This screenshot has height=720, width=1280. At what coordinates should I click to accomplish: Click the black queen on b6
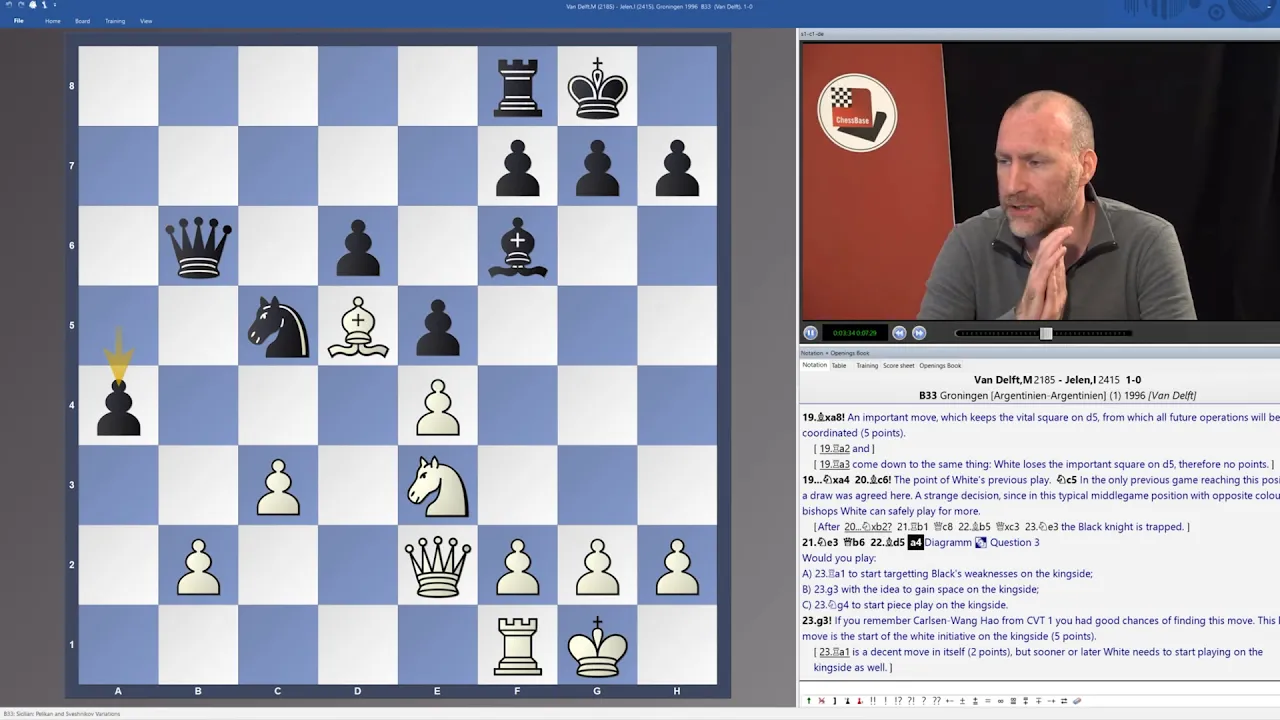[x=198, y=245]
